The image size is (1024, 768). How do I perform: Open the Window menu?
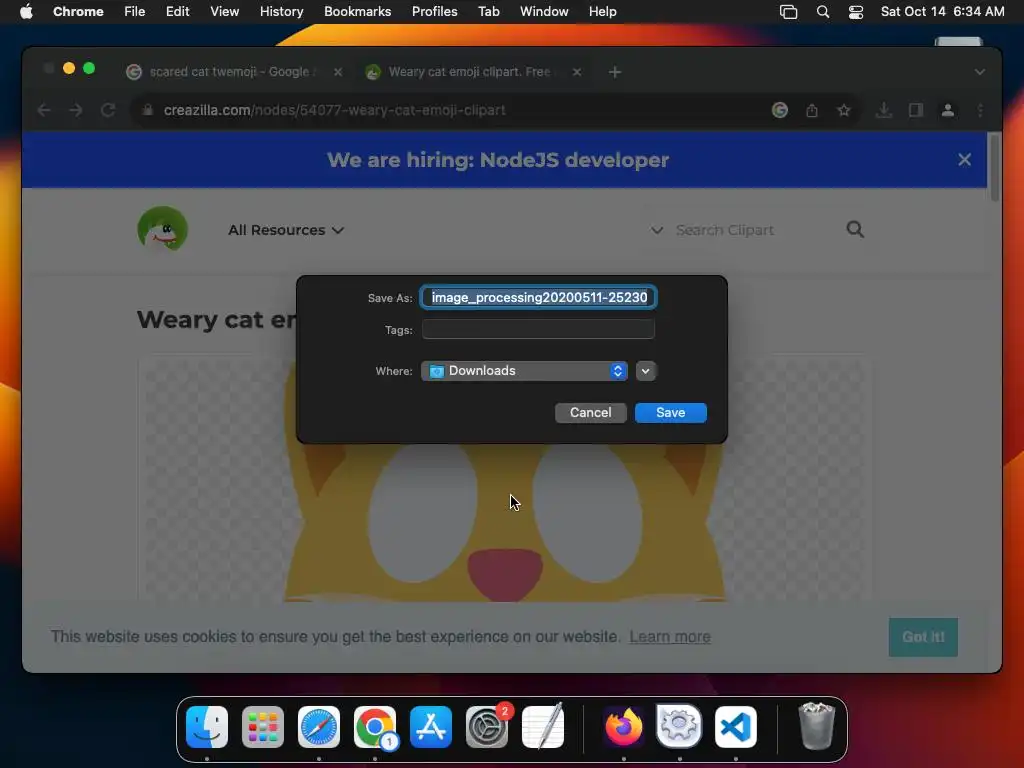click(544, 12)
